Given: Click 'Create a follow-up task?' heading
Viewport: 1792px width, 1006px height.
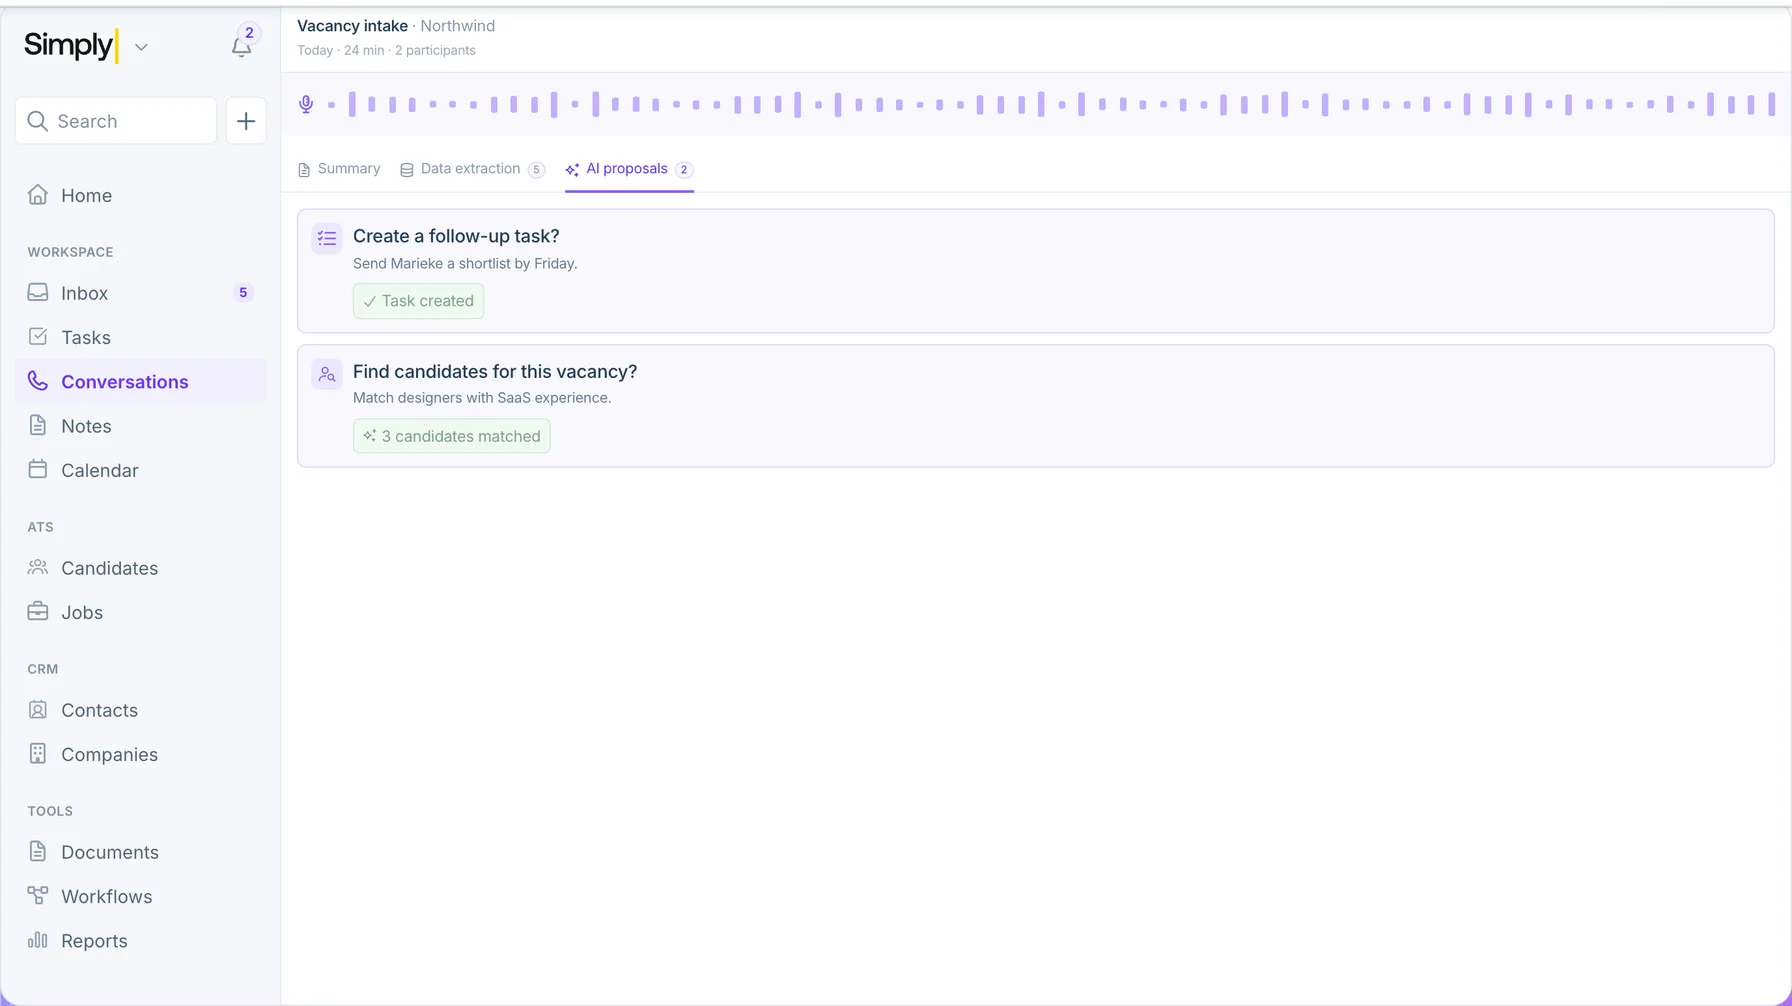Looking at the screenshot, I should tap(456, 236).
